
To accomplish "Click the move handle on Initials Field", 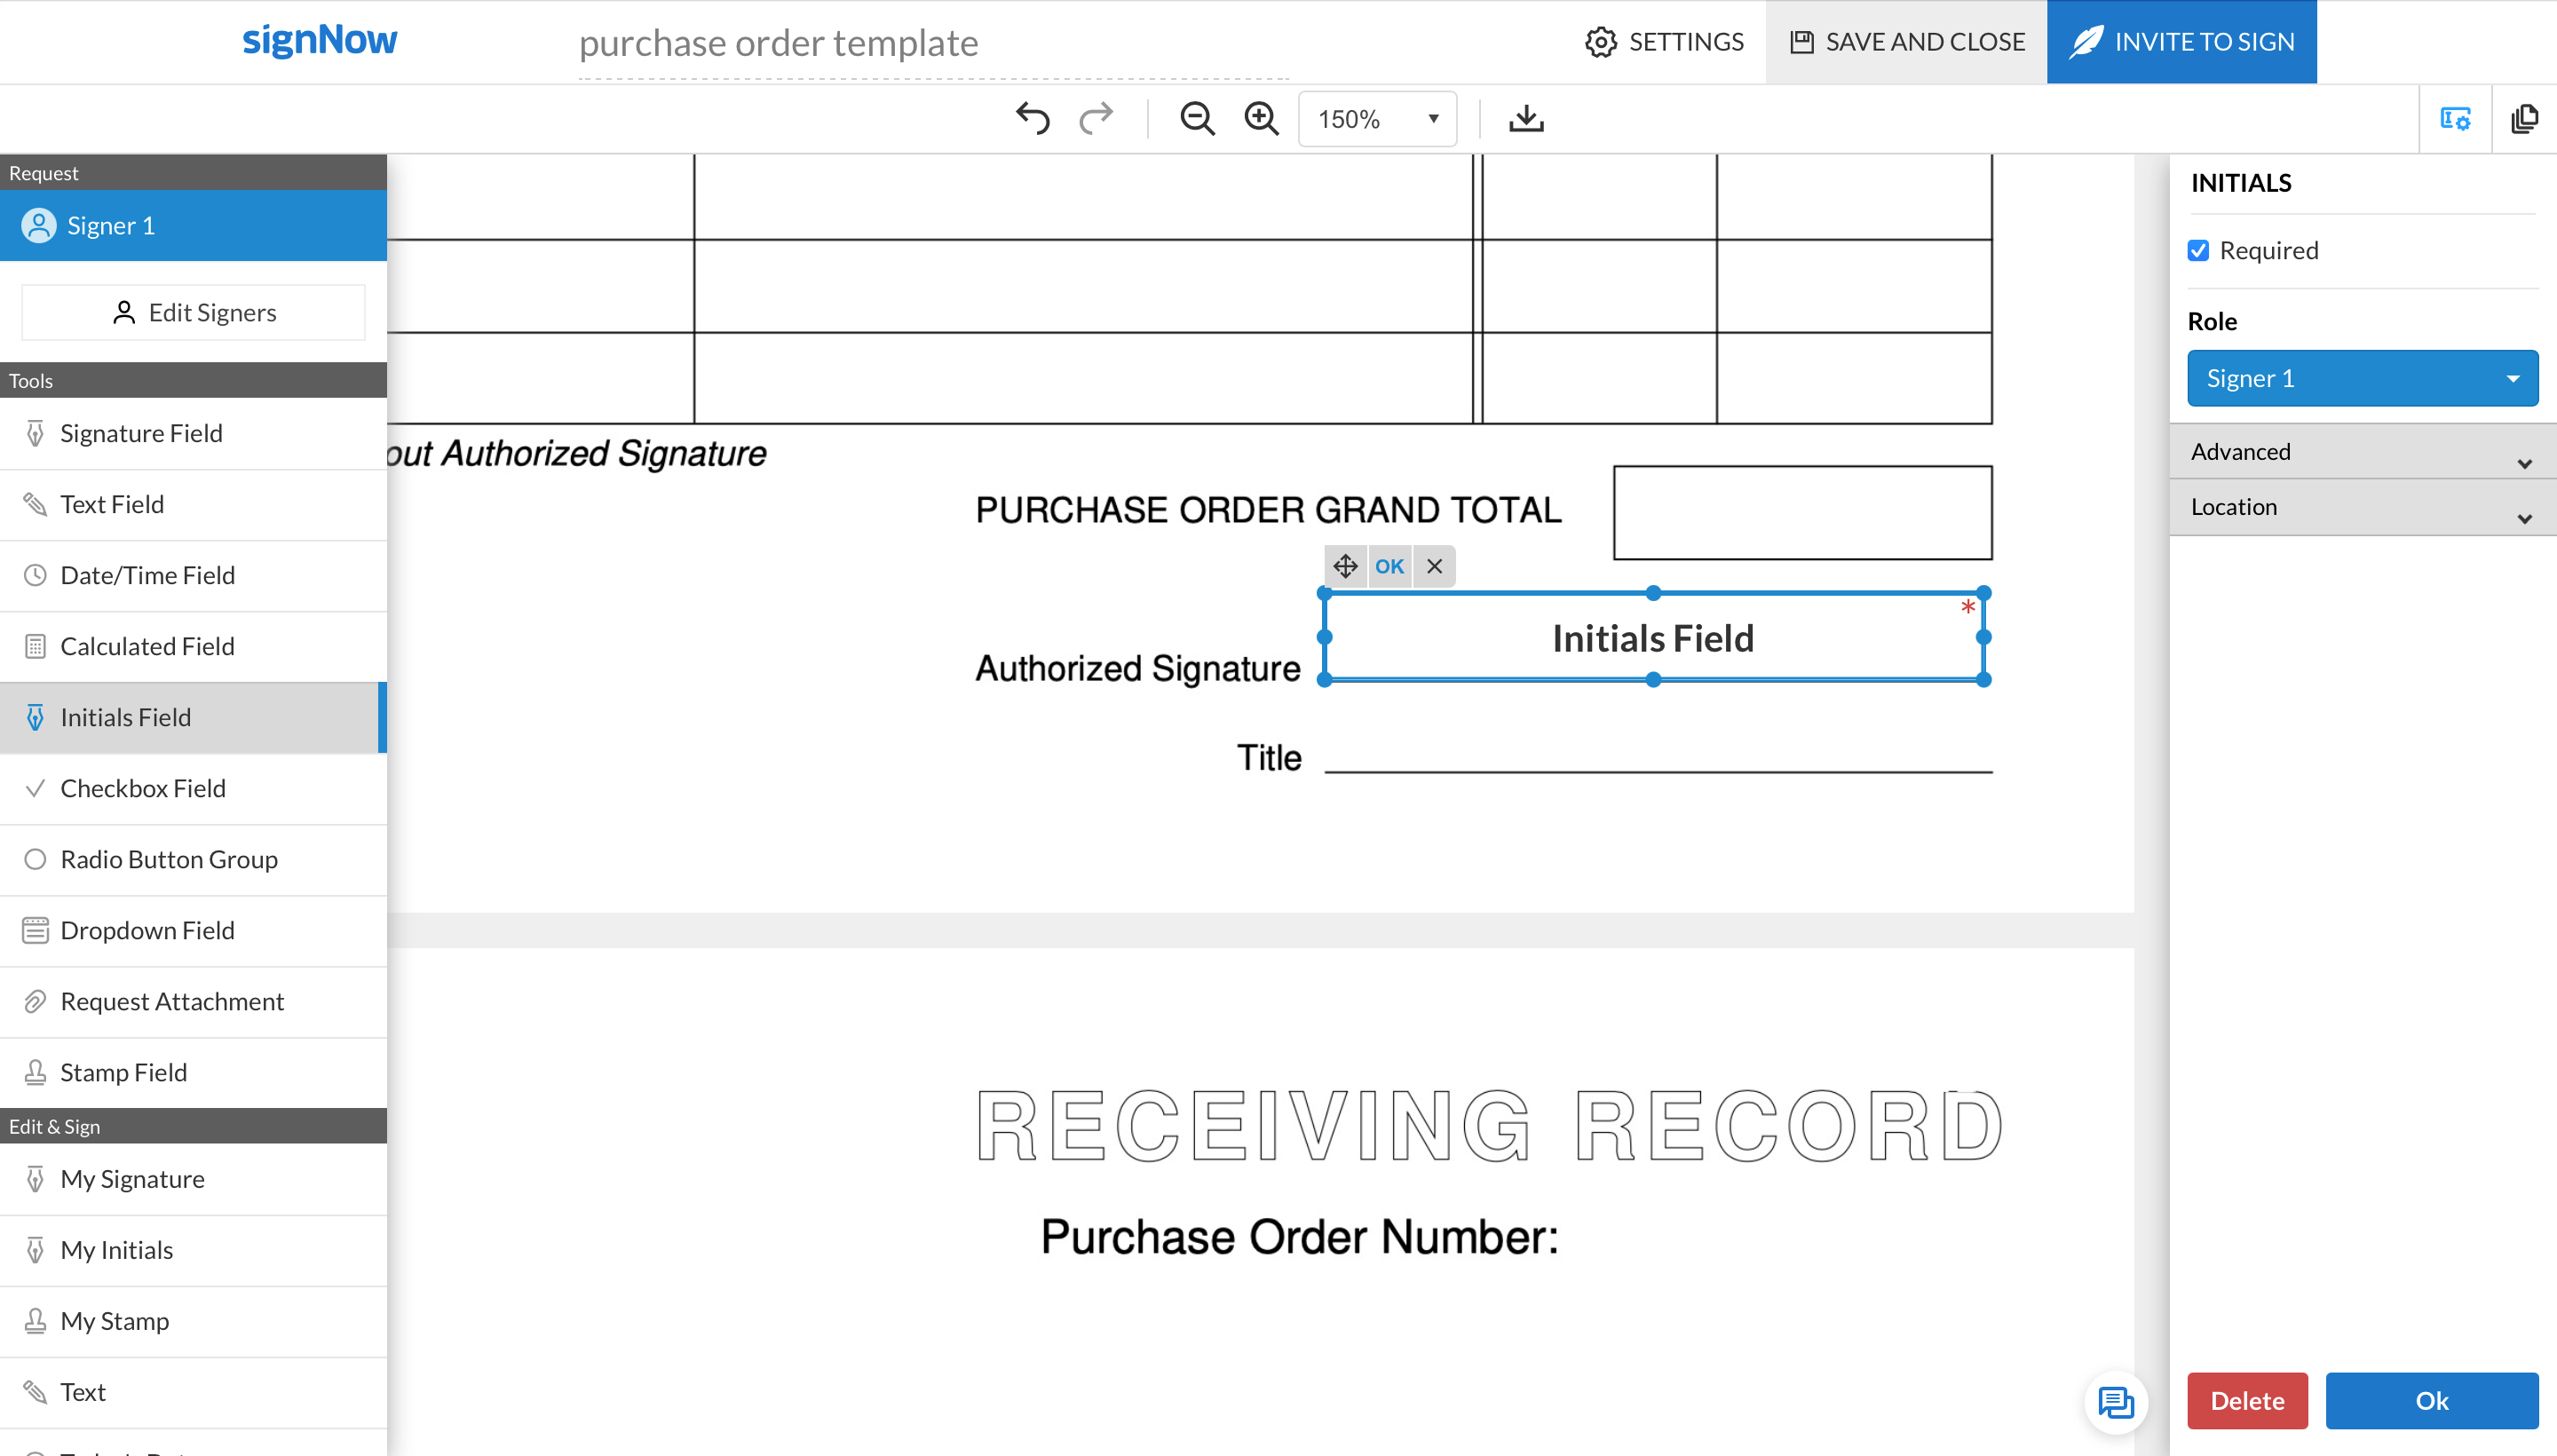I will (1345, 566).
